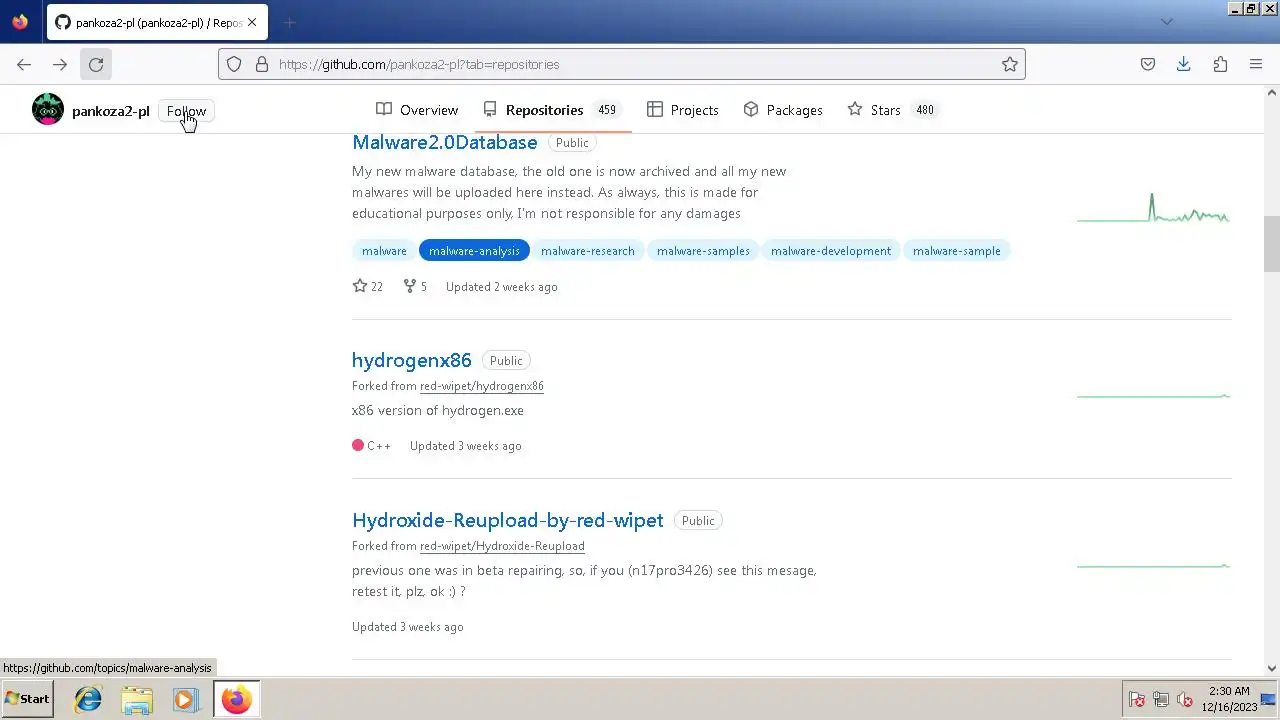Open the Firefox downloads panel

[x=1184, y=64]
